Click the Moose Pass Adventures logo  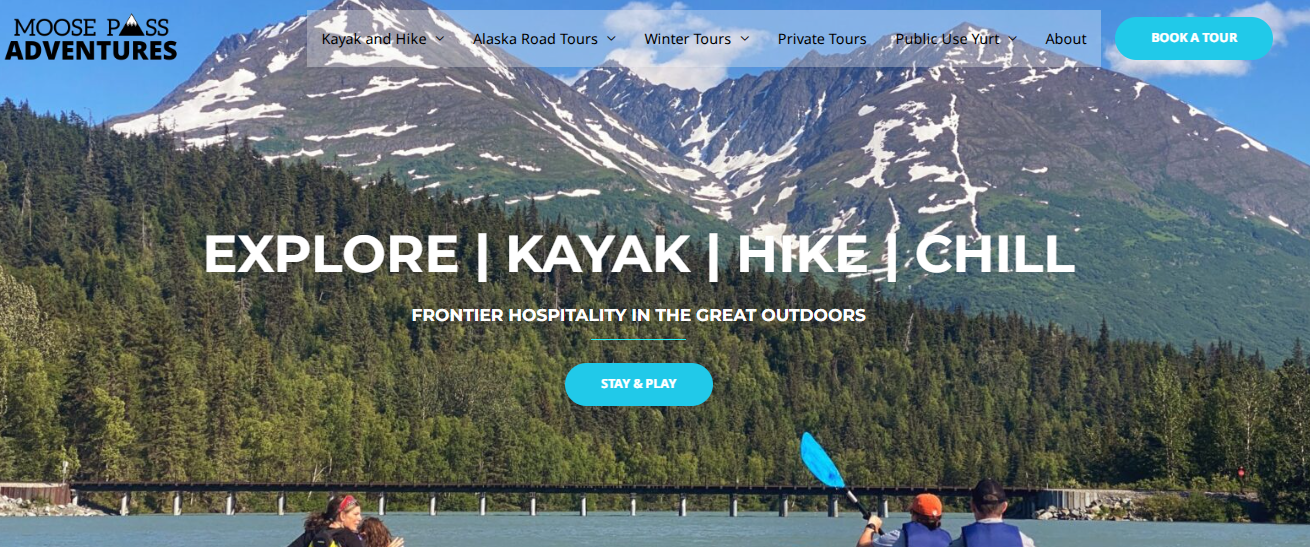(x=91, y=39)
